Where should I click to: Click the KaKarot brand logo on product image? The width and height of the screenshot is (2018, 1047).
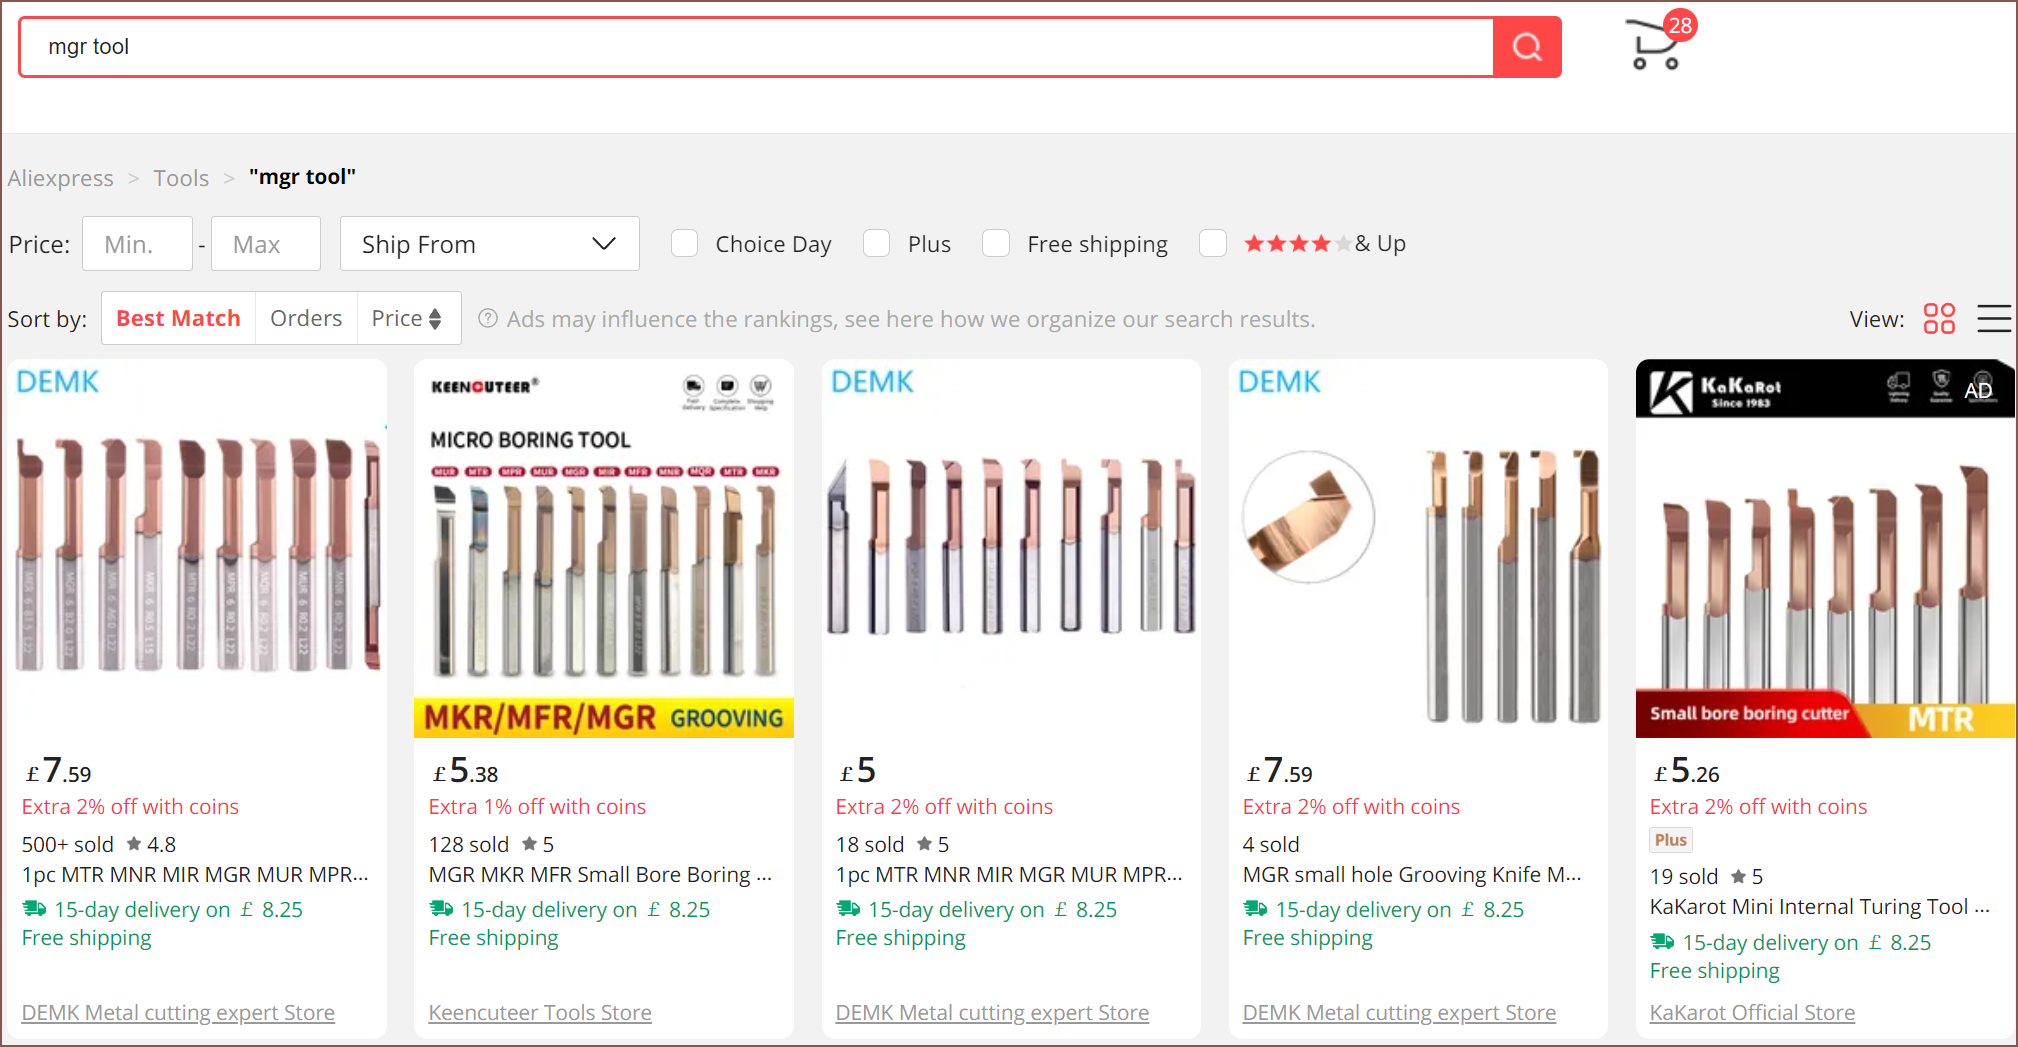[x=1715, y=391]
